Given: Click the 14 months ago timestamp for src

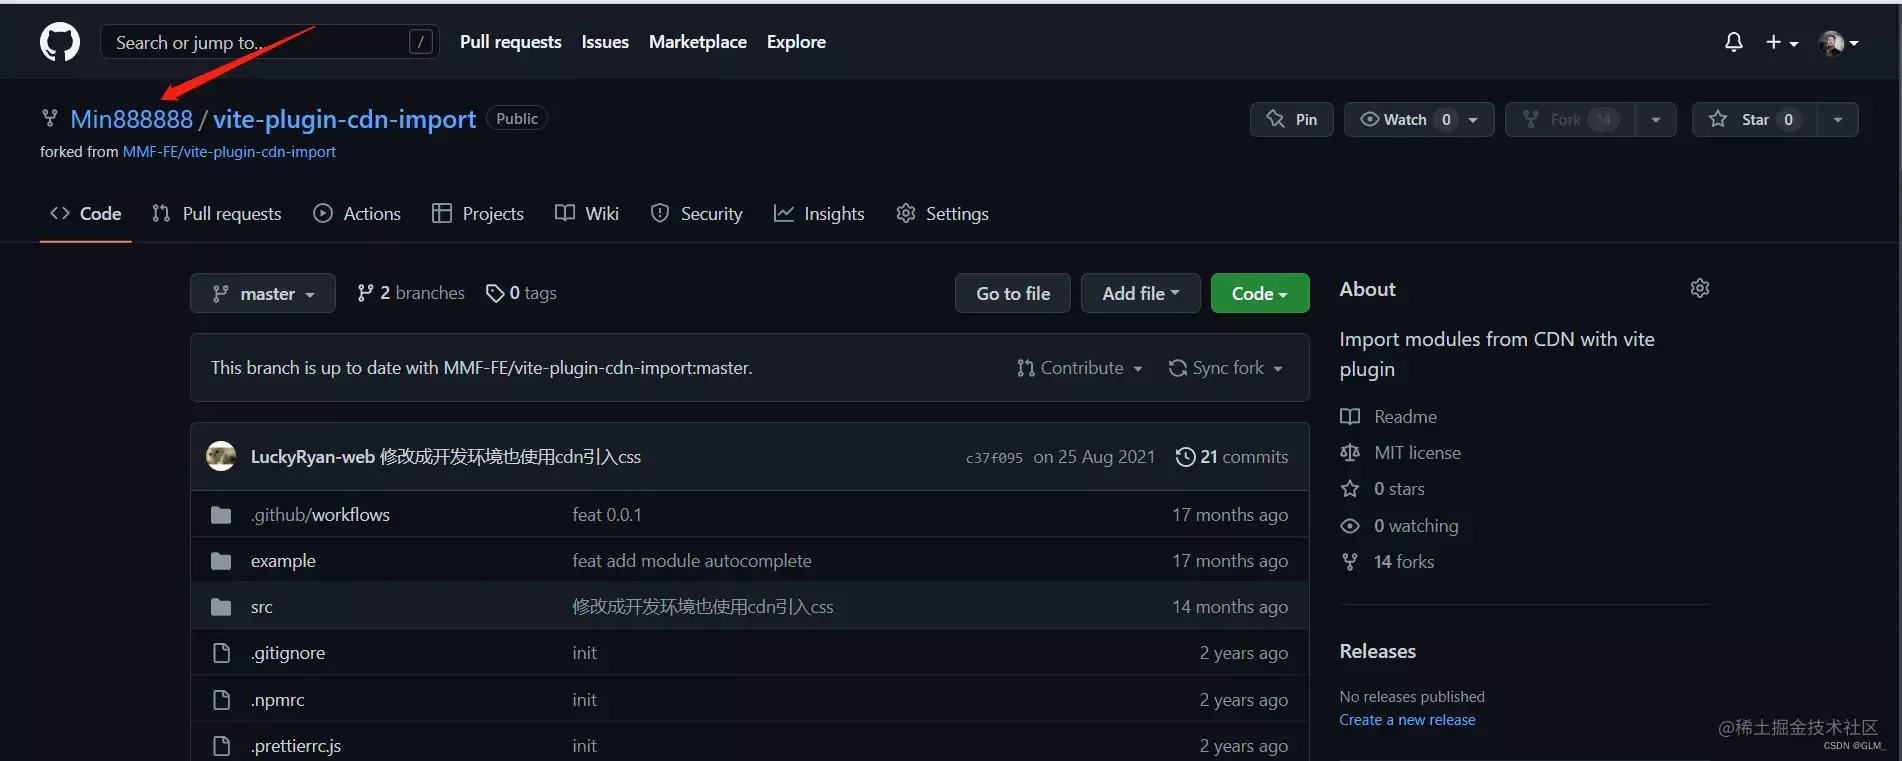Looking at the screenshot, I should [x=1230, y=607].
